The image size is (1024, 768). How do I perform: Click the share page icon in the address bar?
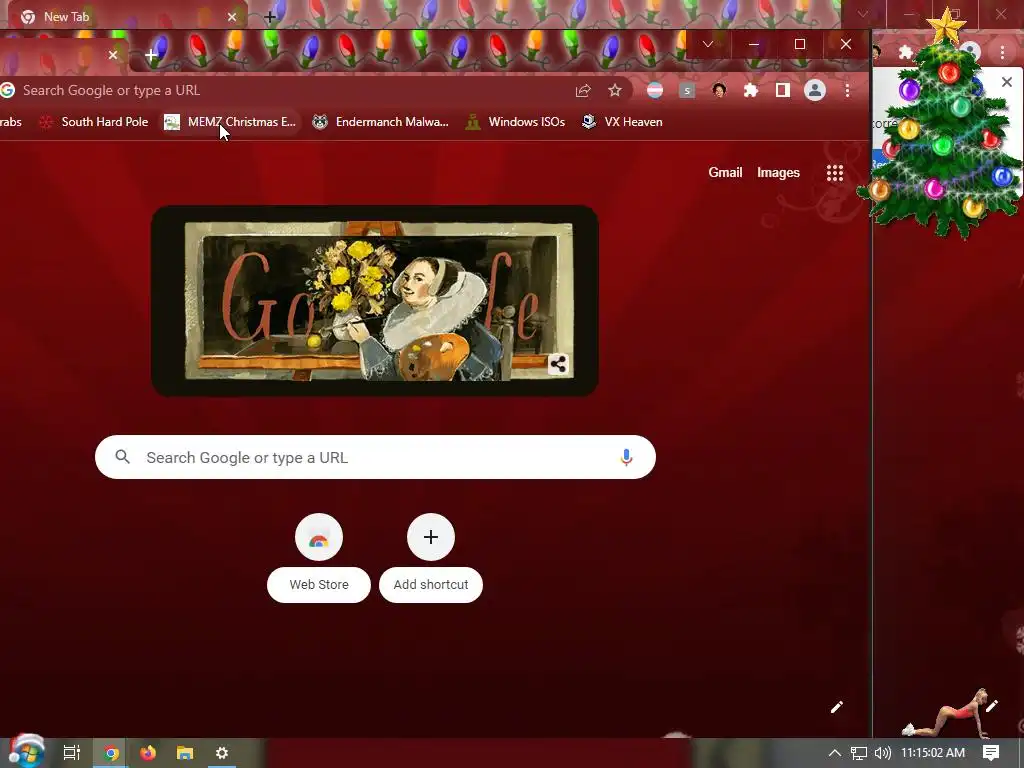tap(583, 91)
